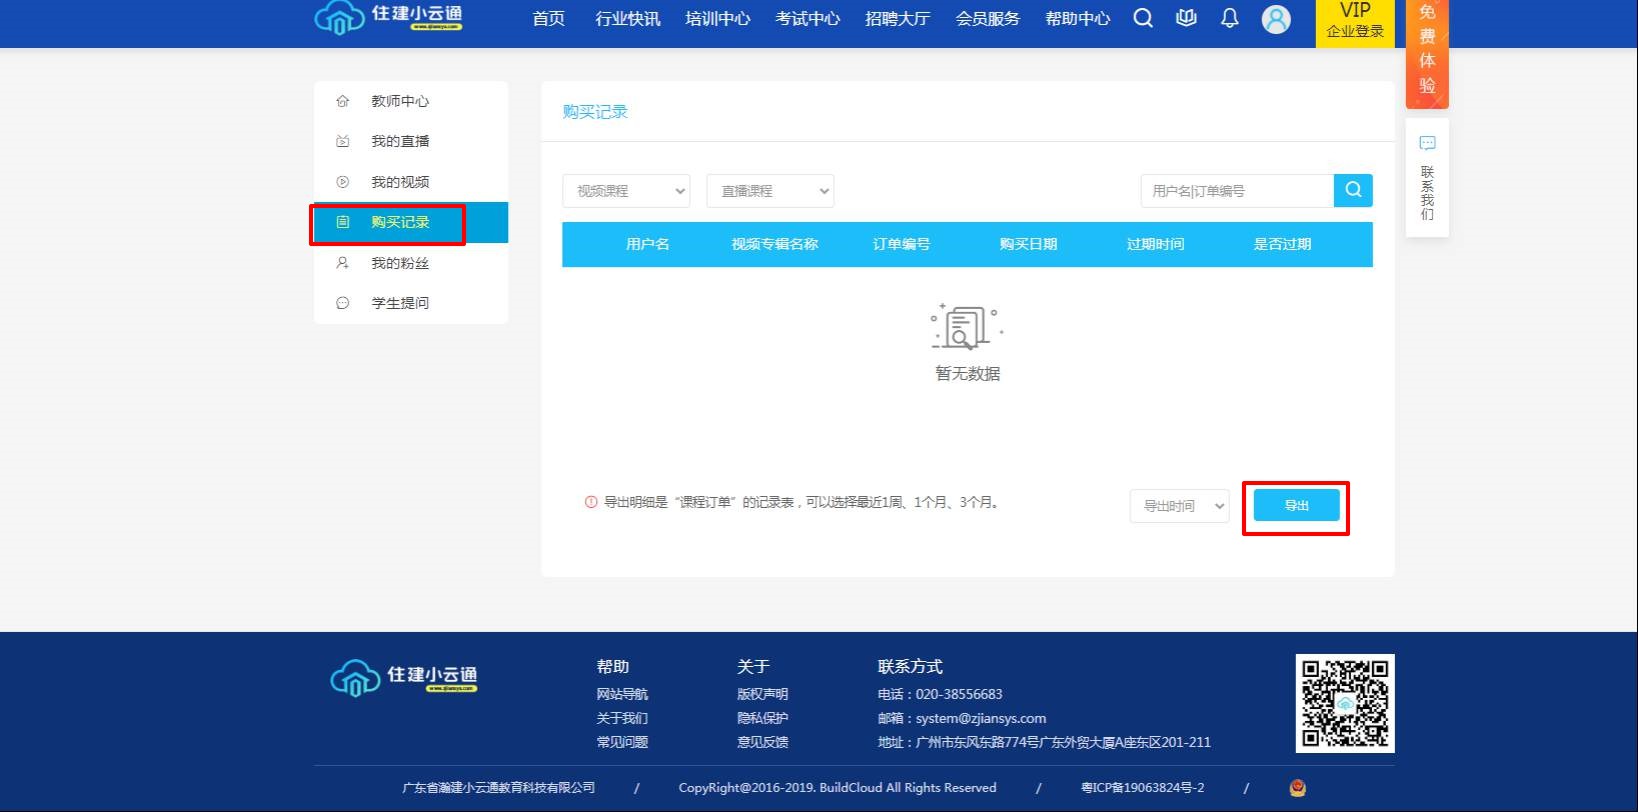The height and width of the screenshot is (812, 1638).
Task: Click the user avatar icon
Action: point(1276,19)
